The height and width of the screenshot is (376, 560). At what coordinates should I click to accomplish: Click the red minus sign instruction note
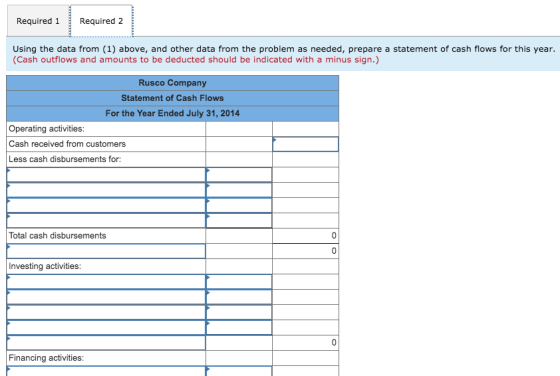click(x=196, y=60)
